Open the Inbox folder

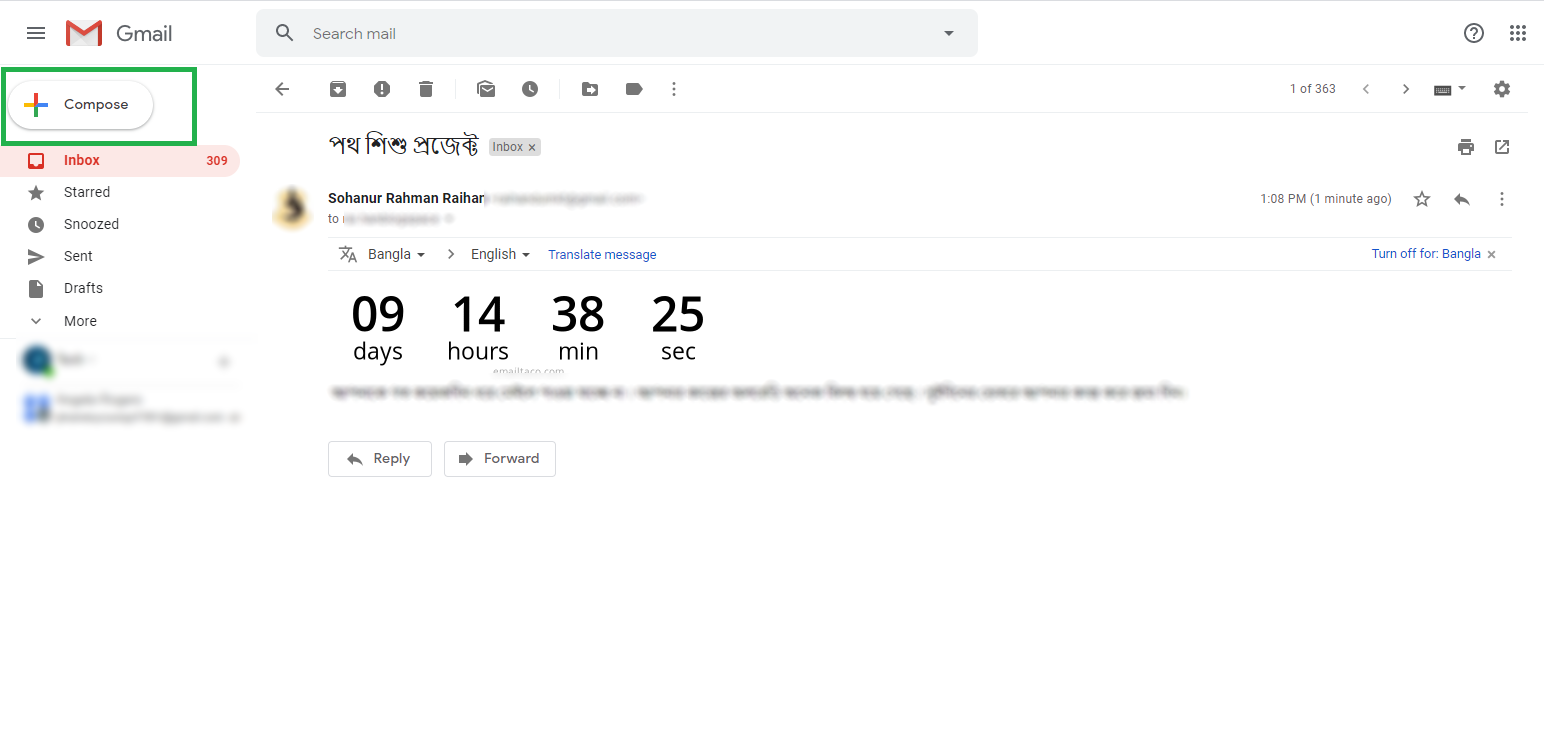[120, 160]
